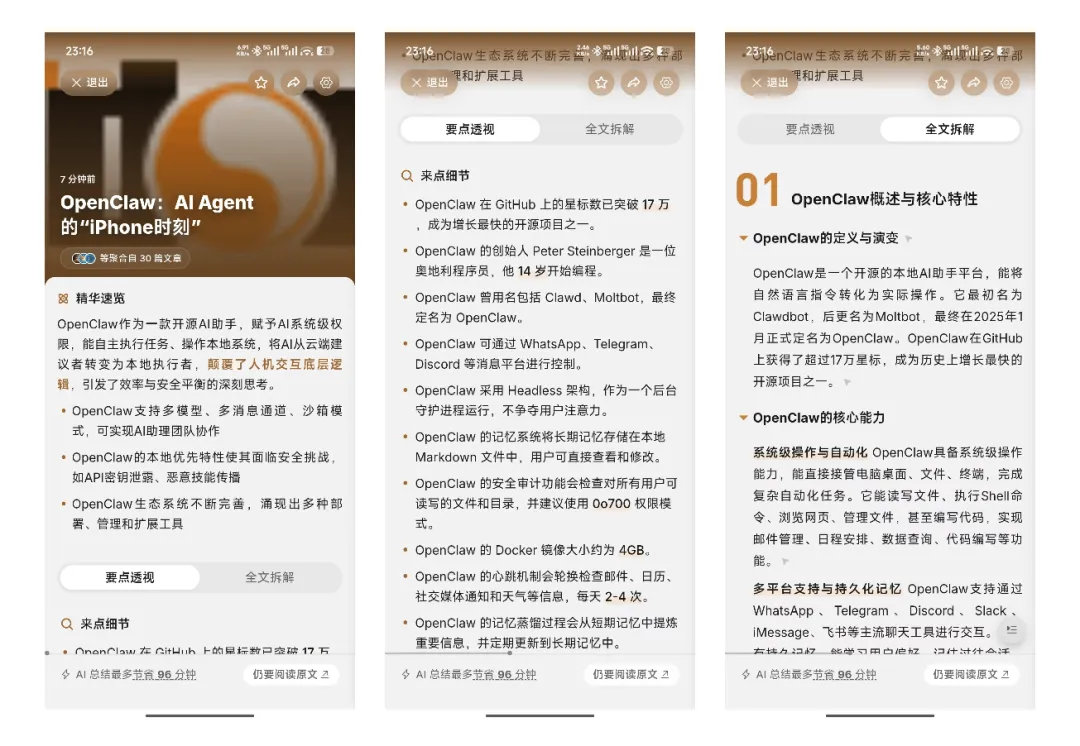The image size is (1080, 746).
Task: Switch to 要点透视 tab on the right screen
Action: pyautogui.click(x=810, y=129)
